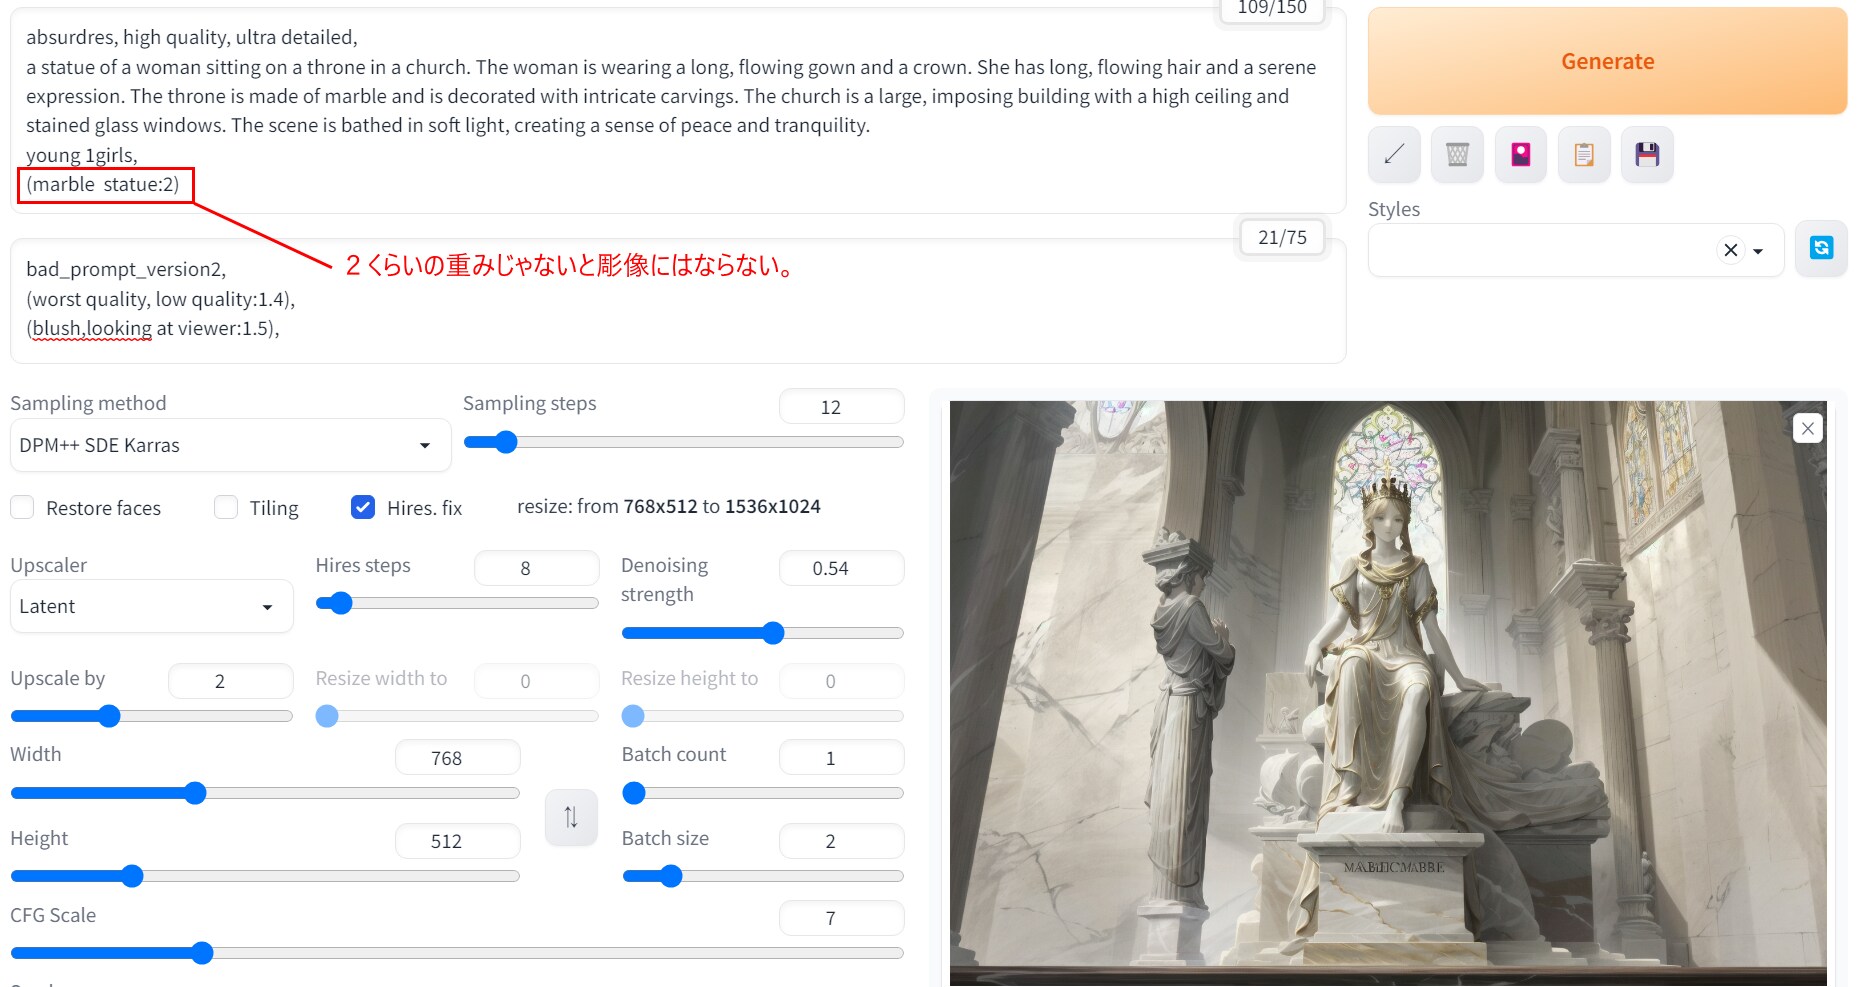Save style using the floppy disk icon

click(1647, 154)
